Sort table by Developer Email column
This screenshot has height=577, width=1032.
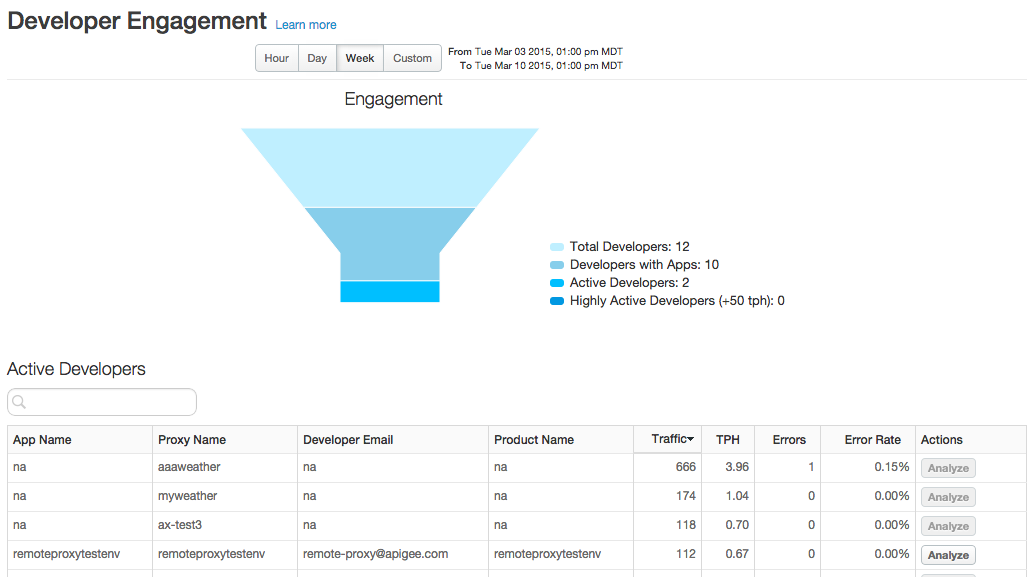coord(348,440)
